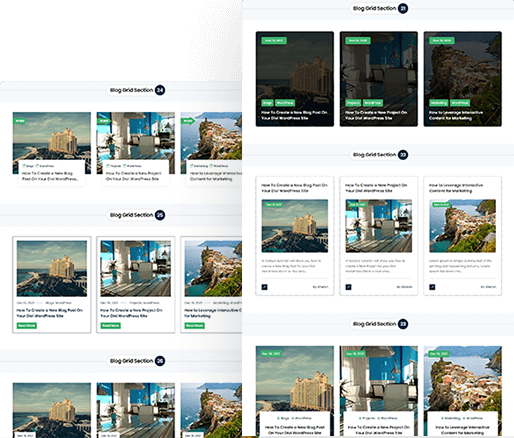514x438 pixels.
Task: Click 'By Sharon' on Section 22 blog post card
Action: 320,287
